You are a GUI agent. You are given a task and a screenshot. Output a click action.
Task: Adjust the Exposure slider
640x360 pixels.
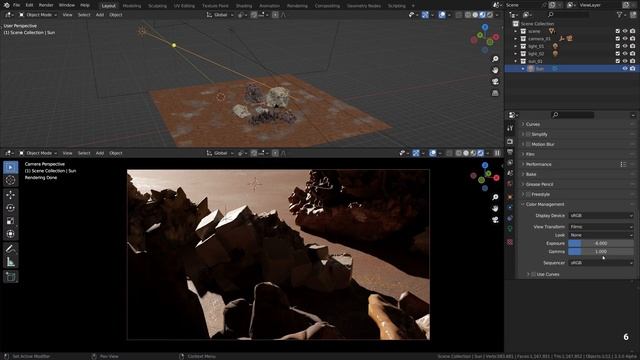tap(601, 243)
